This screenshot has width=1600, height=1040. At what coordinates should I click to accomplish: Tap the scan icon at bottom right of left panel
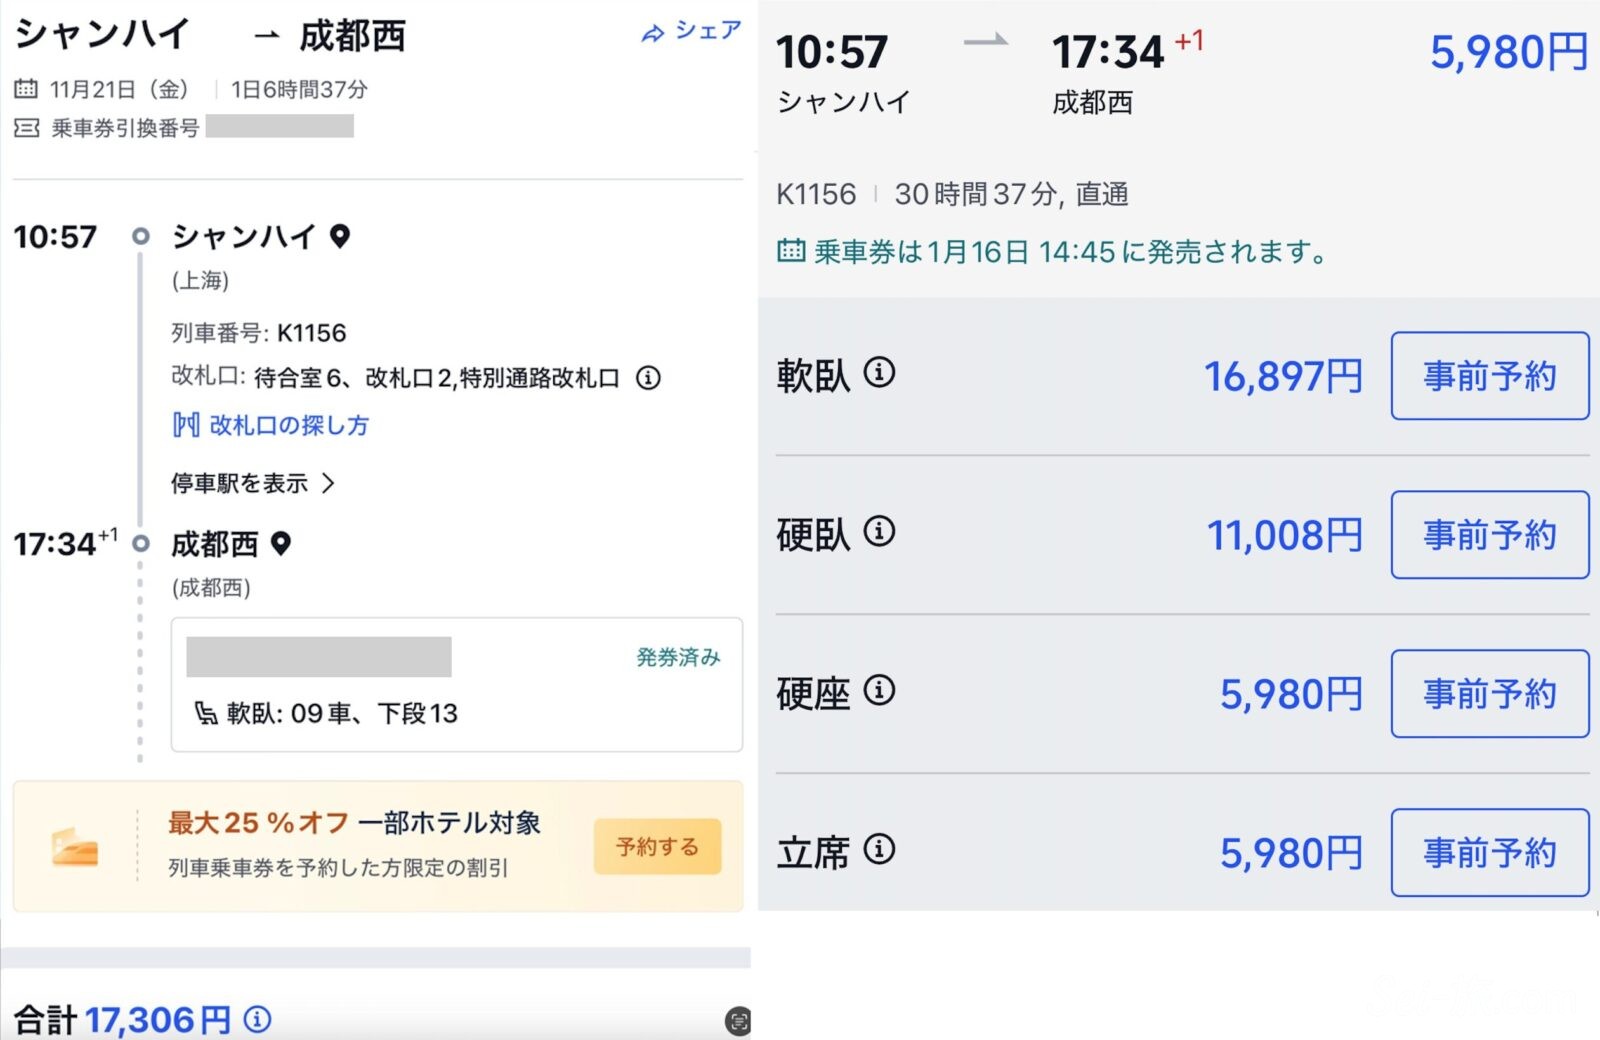coord(737,1021)
